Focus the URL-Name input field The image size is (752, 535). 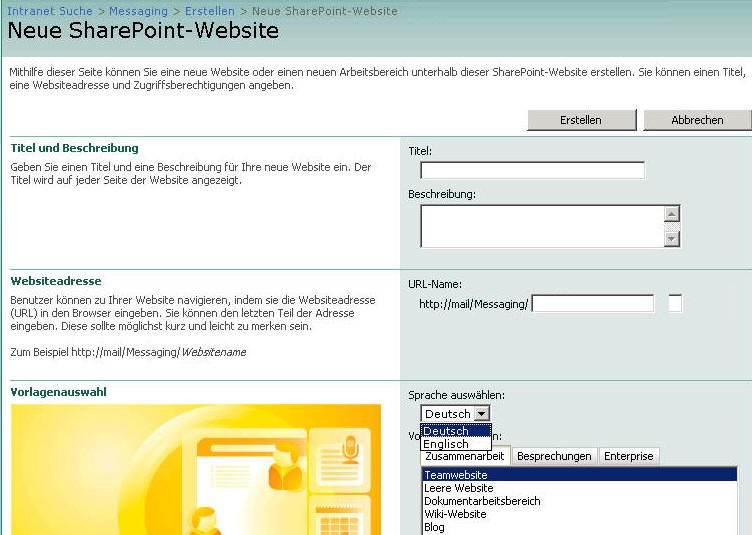(x=593, y=303)
